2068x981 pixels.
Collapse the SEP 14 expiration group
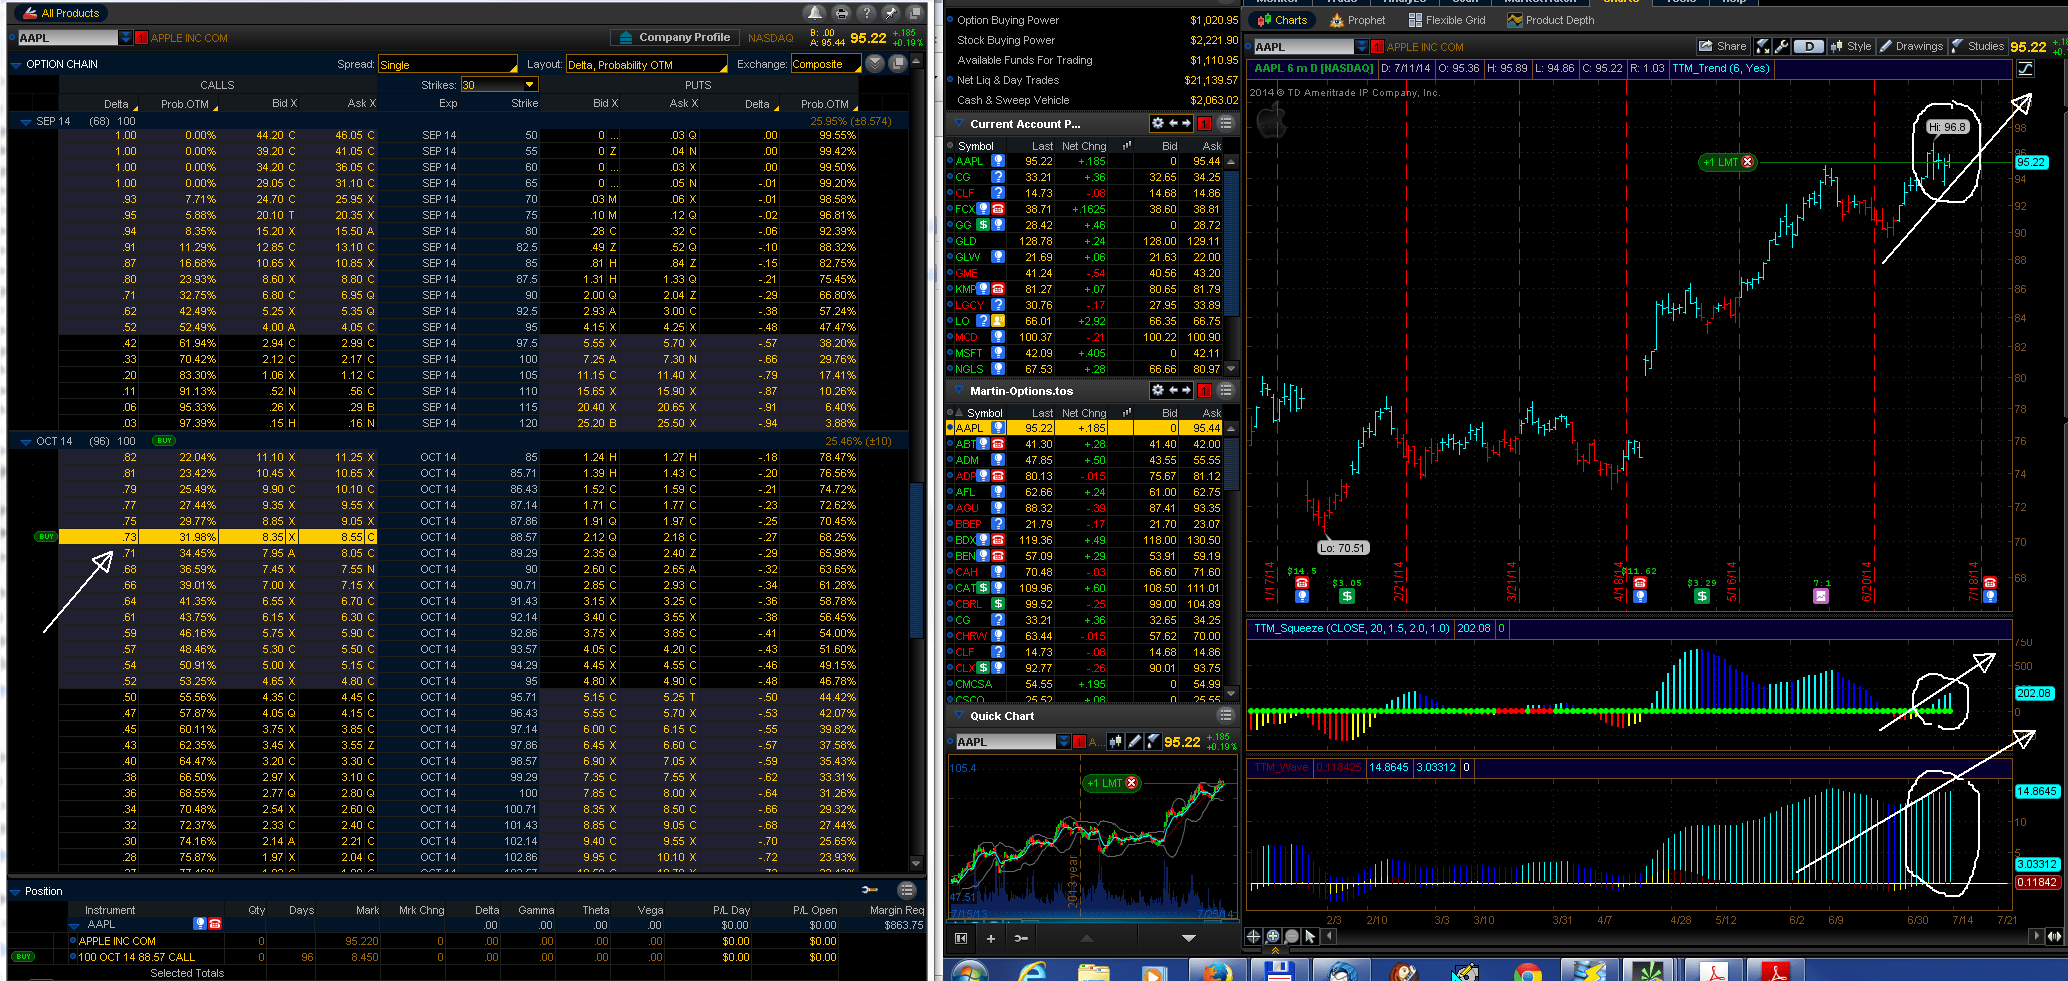pos(26,121)
